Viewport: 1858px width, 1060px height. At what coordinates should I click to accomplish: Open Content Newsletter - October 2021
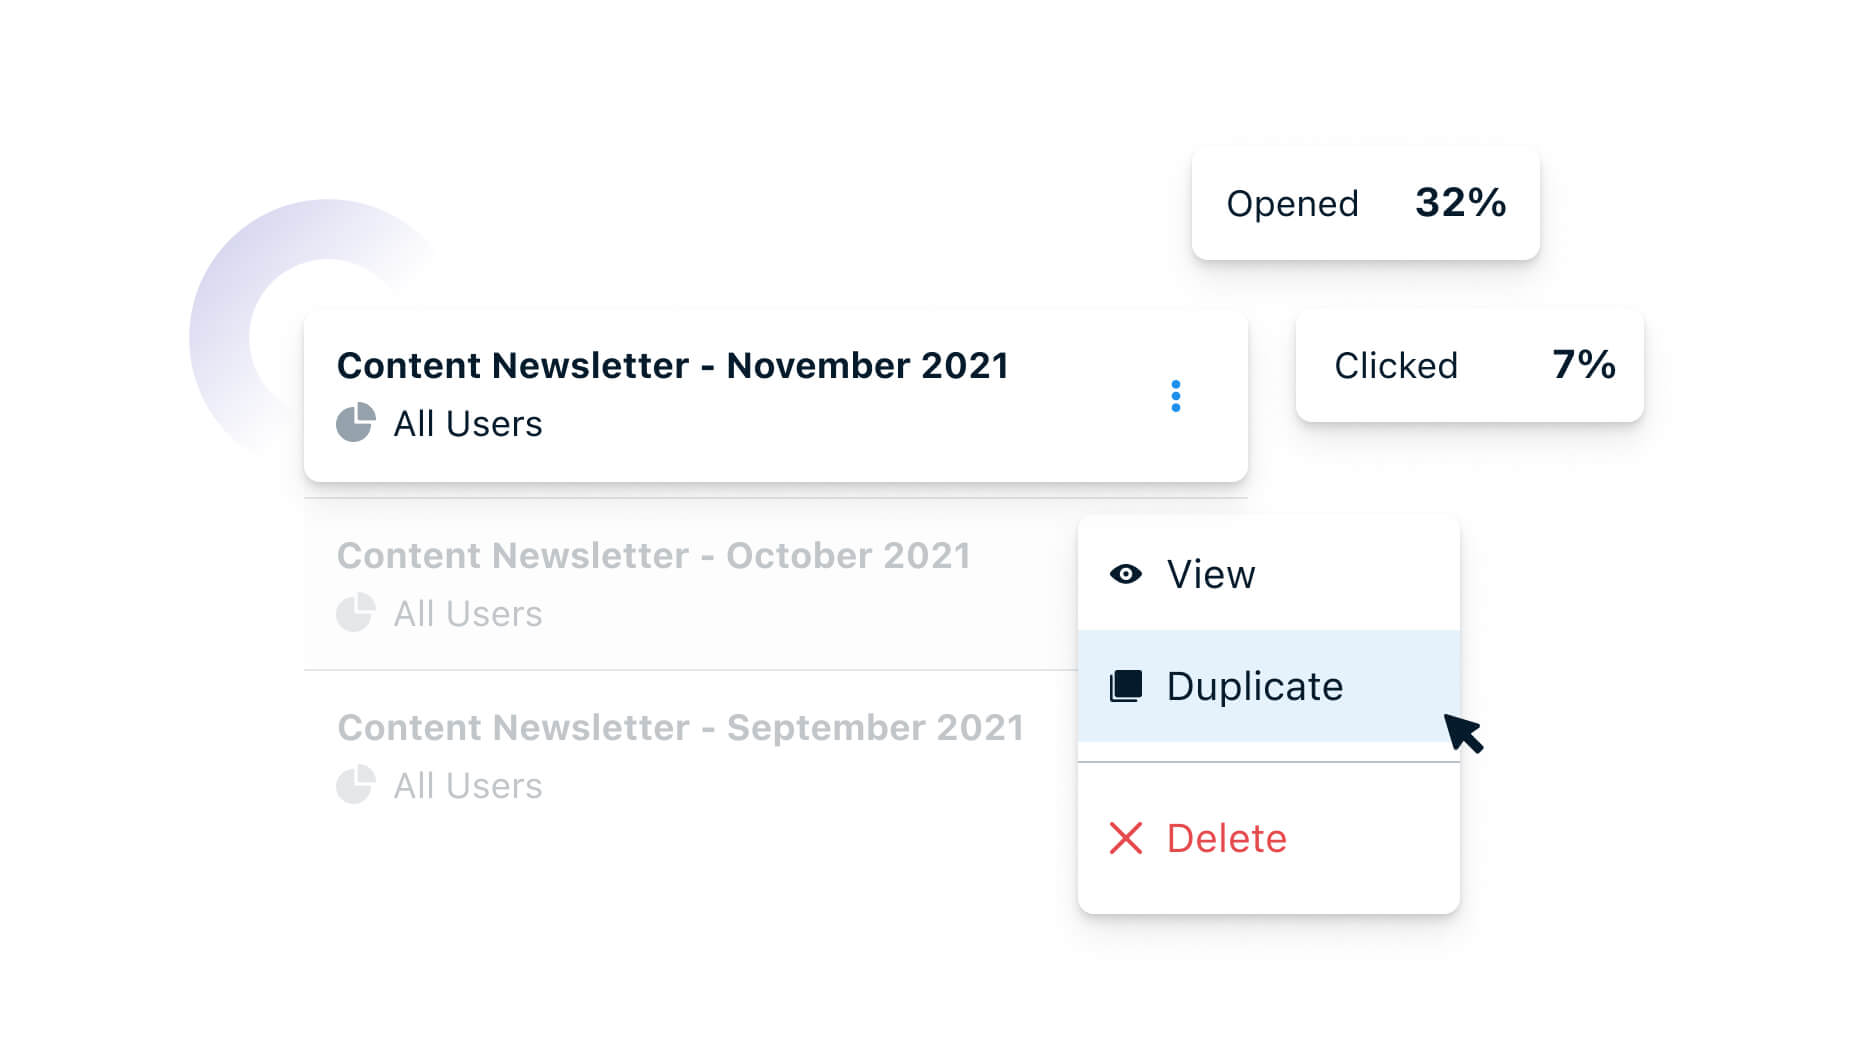(x=653, y=556)
